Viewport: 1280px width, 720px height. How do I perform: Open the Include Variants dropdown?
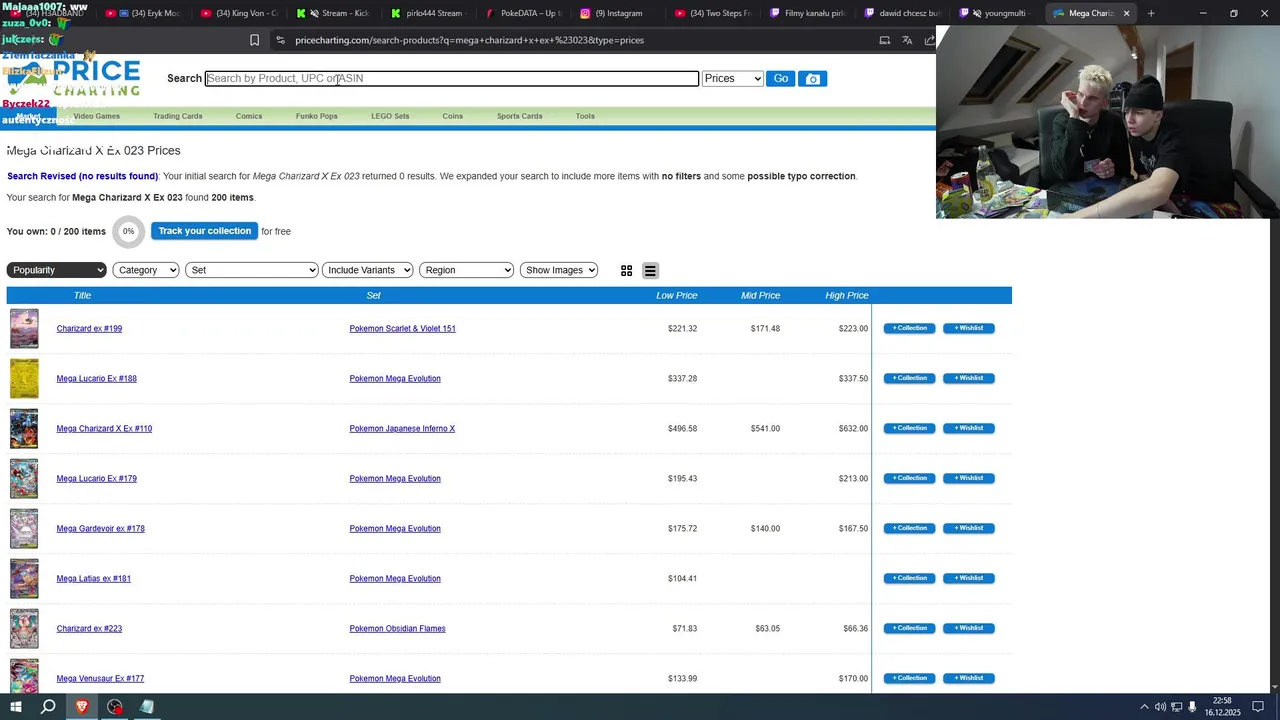click(x=368, y=270)
